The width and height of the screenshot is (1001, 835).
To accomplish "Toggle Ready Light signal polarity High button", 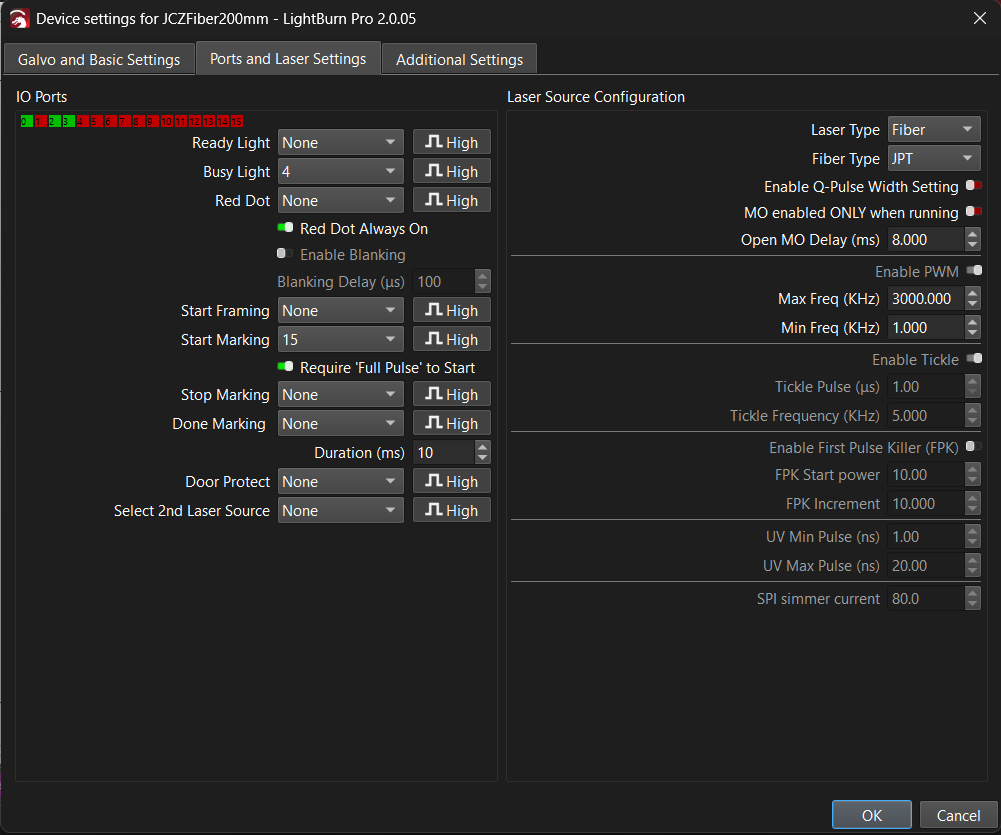I will (451, 143).
